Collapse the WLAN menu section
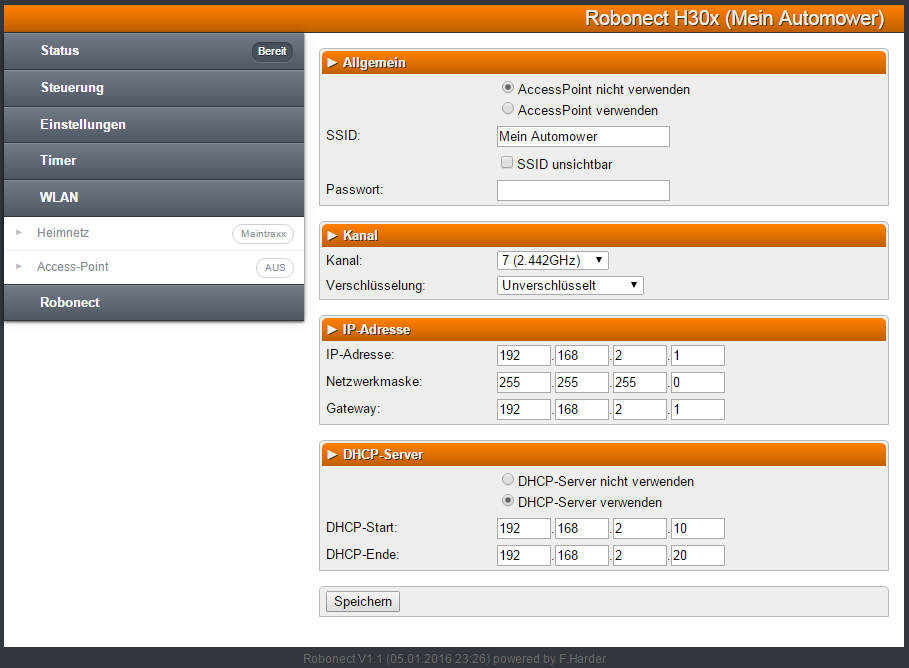The height and width of the screenshot is (668, 909). click(x=154, y=198)
